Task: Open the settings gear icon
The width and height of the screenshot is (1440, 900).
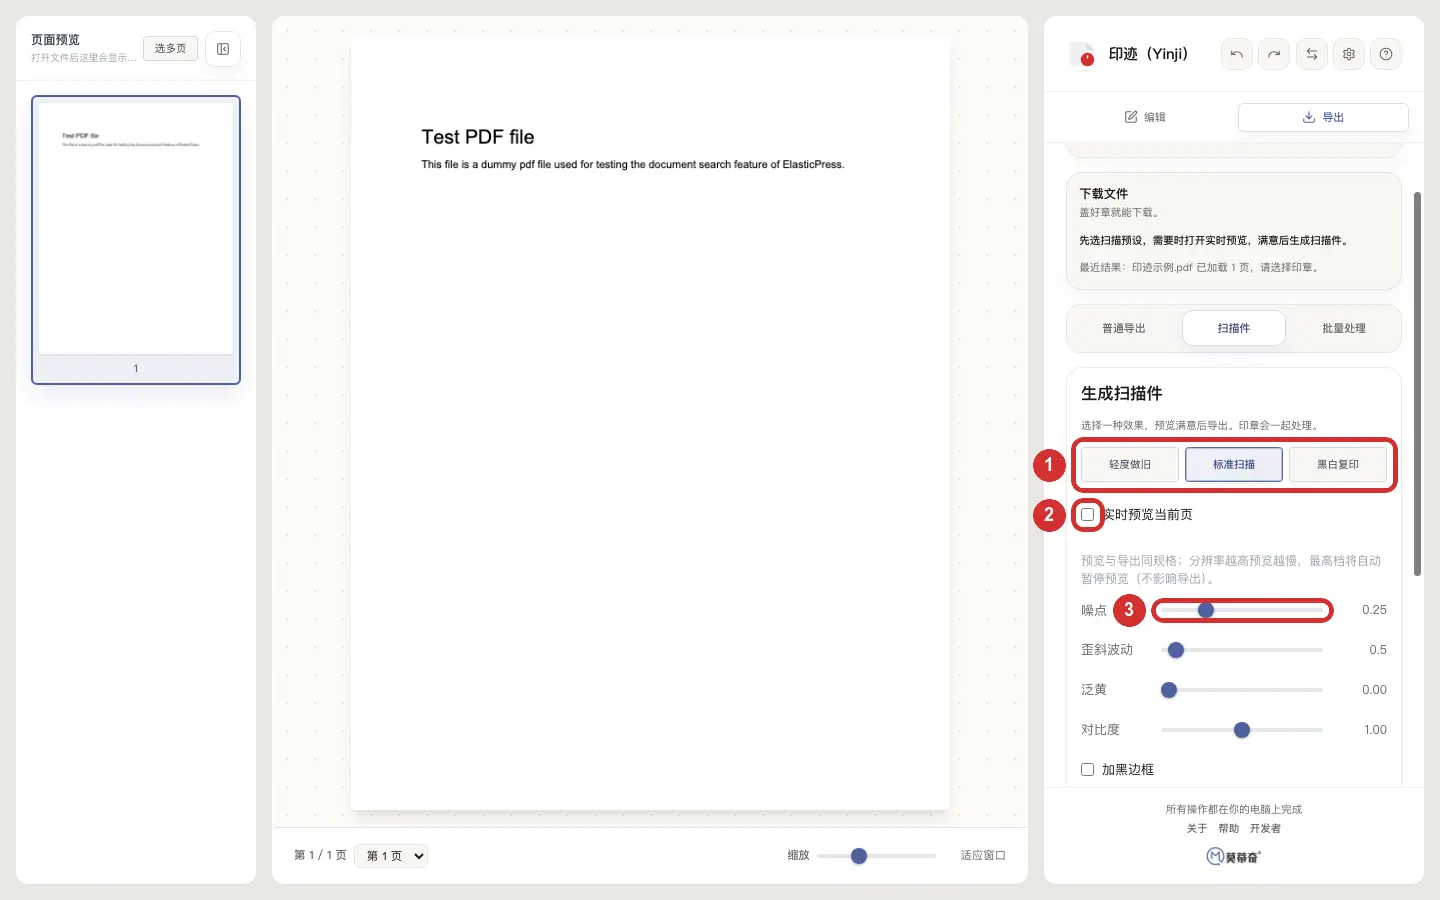Action: (1349, 54)
